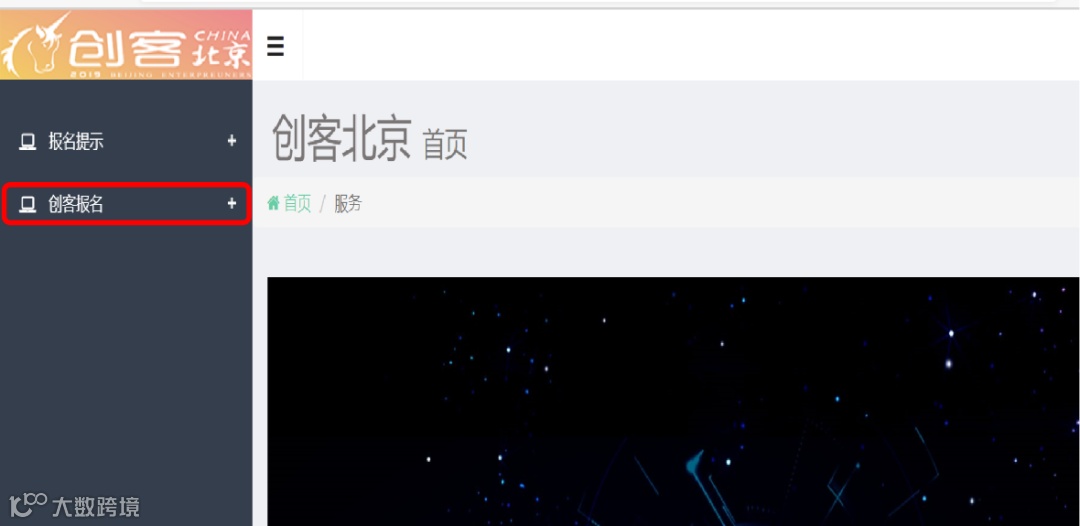Expand 创客报名 with its plus sign
Viewport: 1080px width, 526px height.
[x=231, y=203]
